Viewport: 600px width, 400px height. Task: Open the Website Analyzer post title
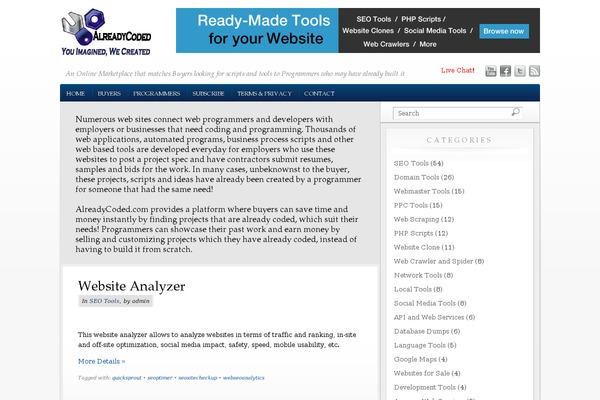[x=131, y=286]
